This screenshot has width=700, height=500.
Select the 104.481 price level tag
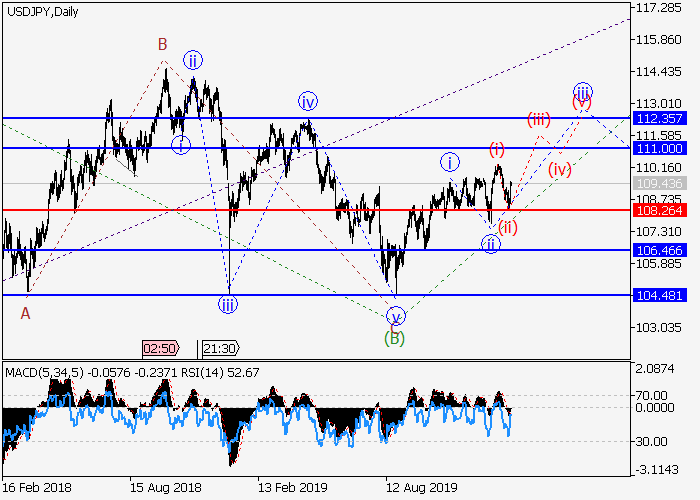tap(658, 295)
